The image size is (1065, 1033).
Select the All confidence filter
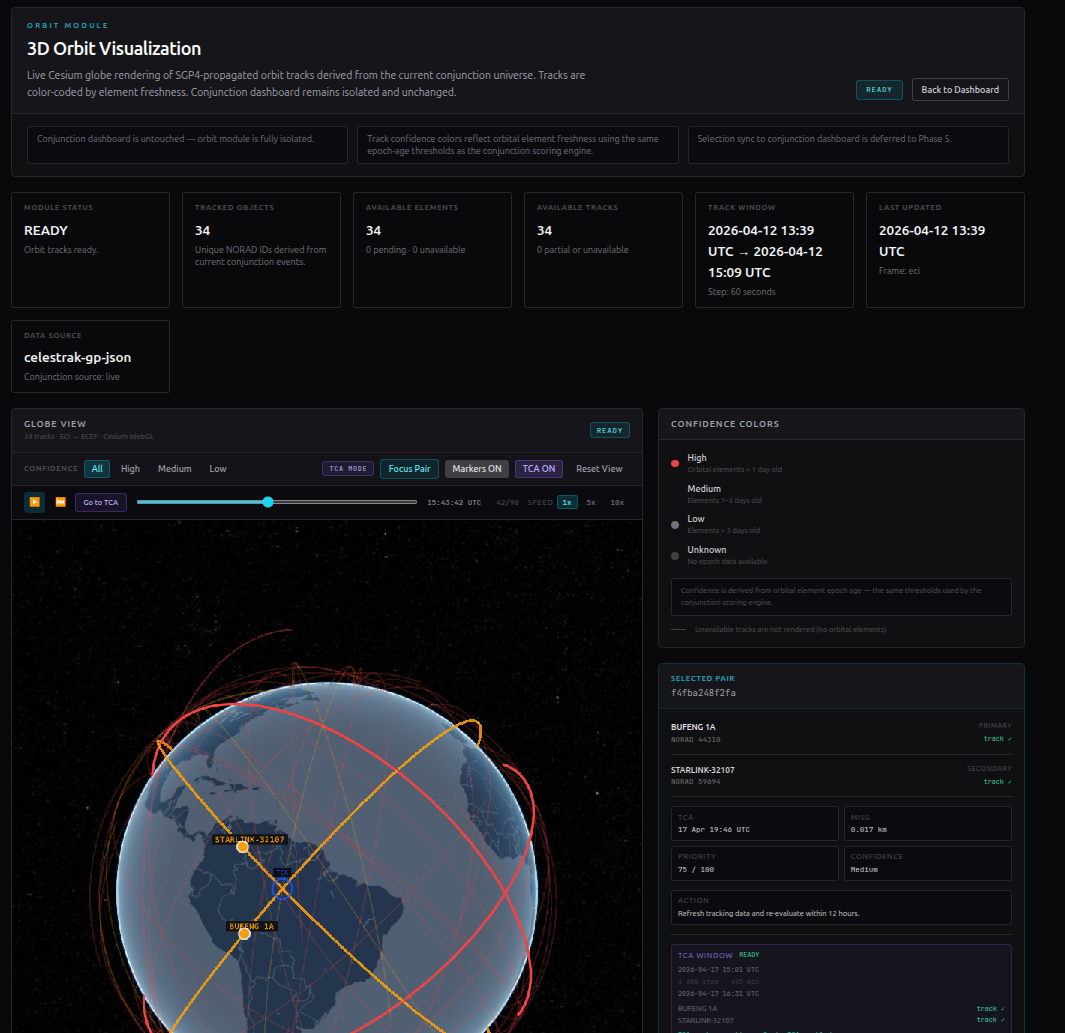97,469
